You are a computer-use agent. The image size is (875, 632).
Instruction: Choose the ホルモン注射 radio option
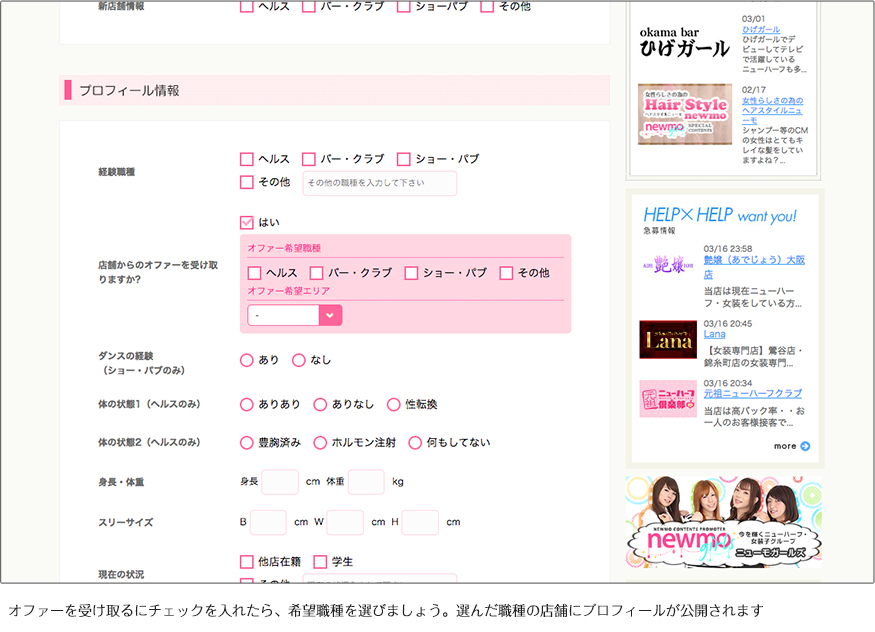click(x=321, y=442)
